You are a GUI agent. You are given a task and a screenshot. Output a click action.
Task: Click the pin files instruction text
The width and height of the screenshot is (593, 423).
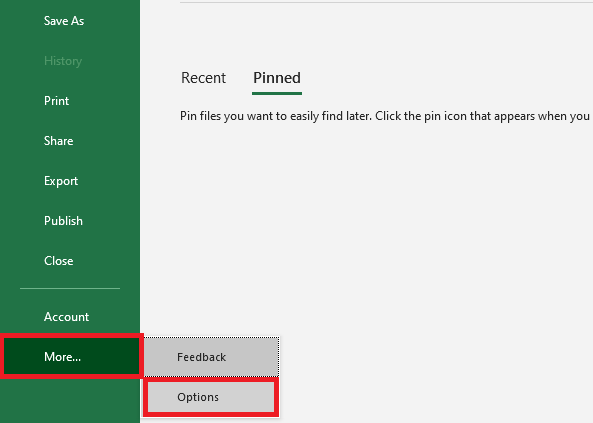385,116
